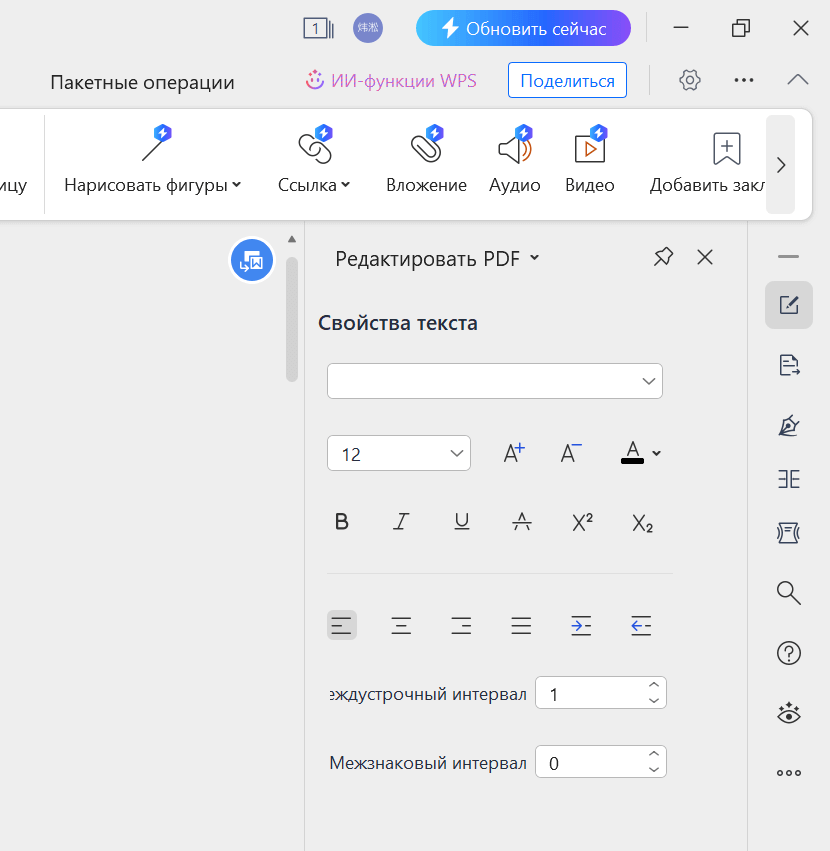Click the Обновить сейчас button
This screenshot has height=851, width=830.
(x=523, y=27)
